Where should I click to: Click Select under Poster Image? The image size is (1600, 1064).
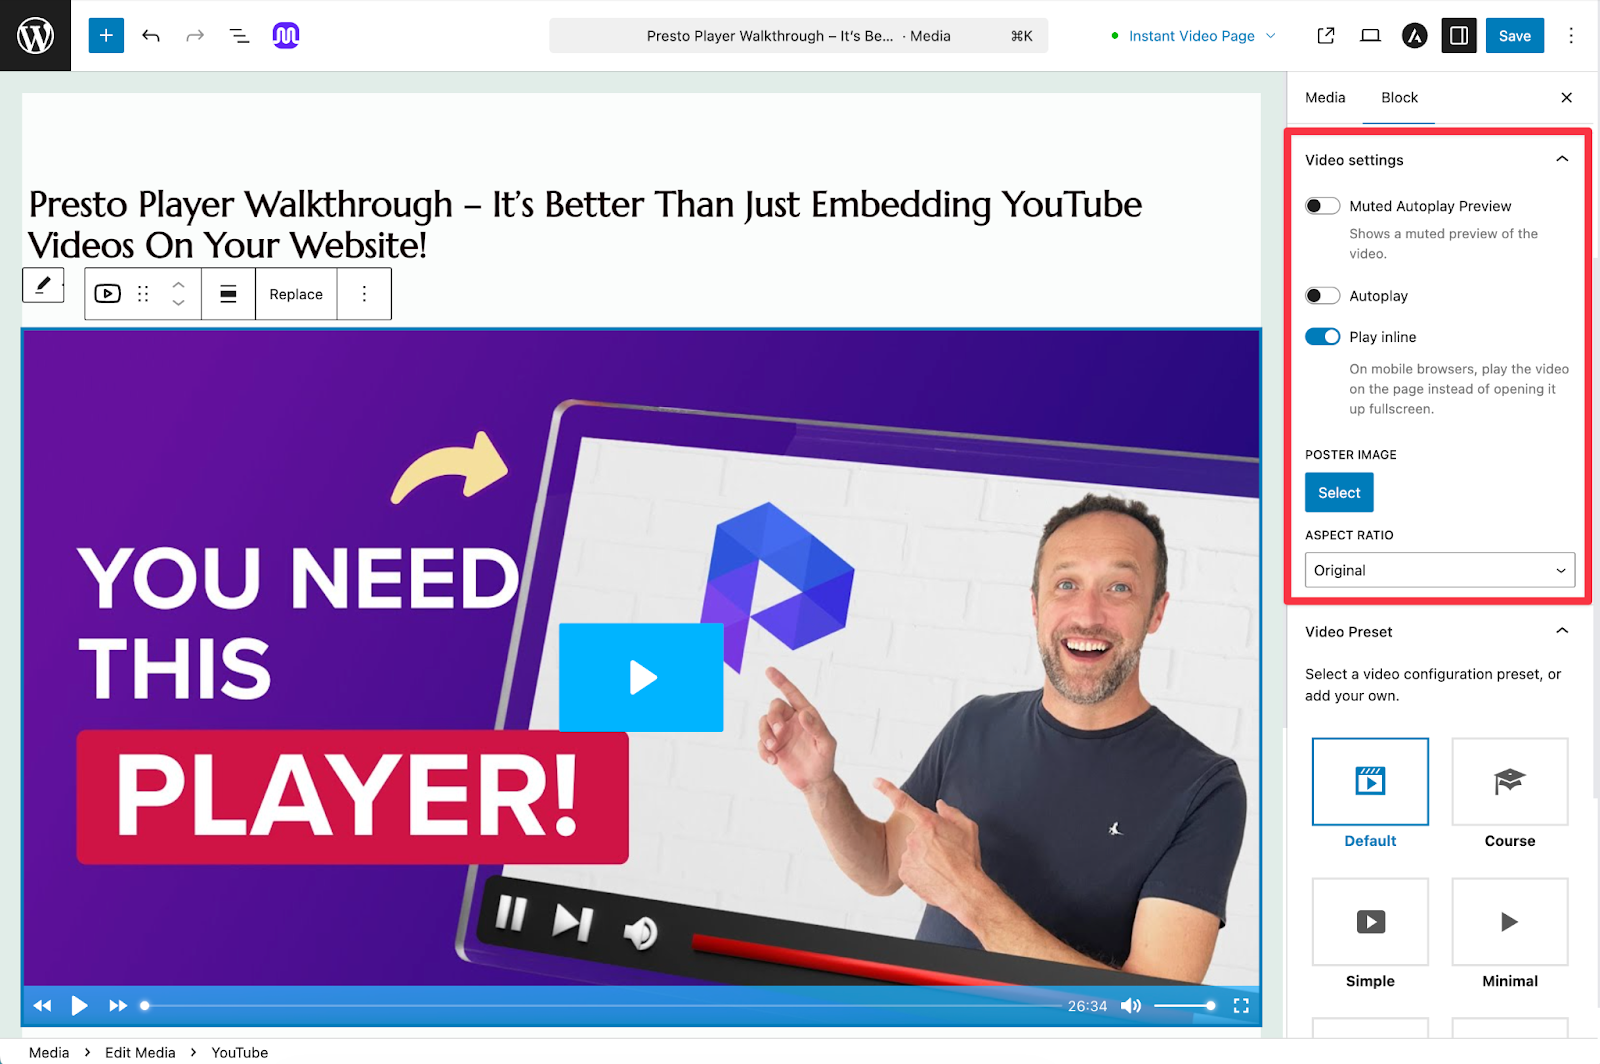tap(1339, 493)
